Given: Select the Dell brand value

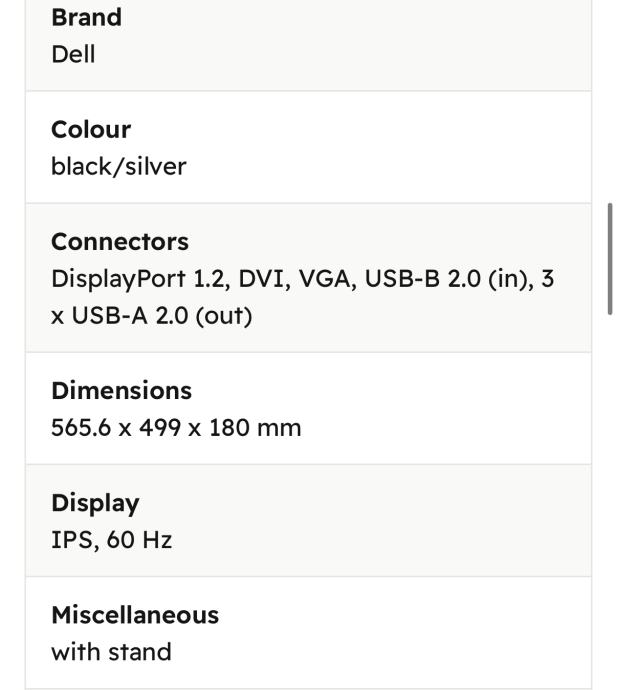Looking at the screenshot, I should (x=73, y=54).
